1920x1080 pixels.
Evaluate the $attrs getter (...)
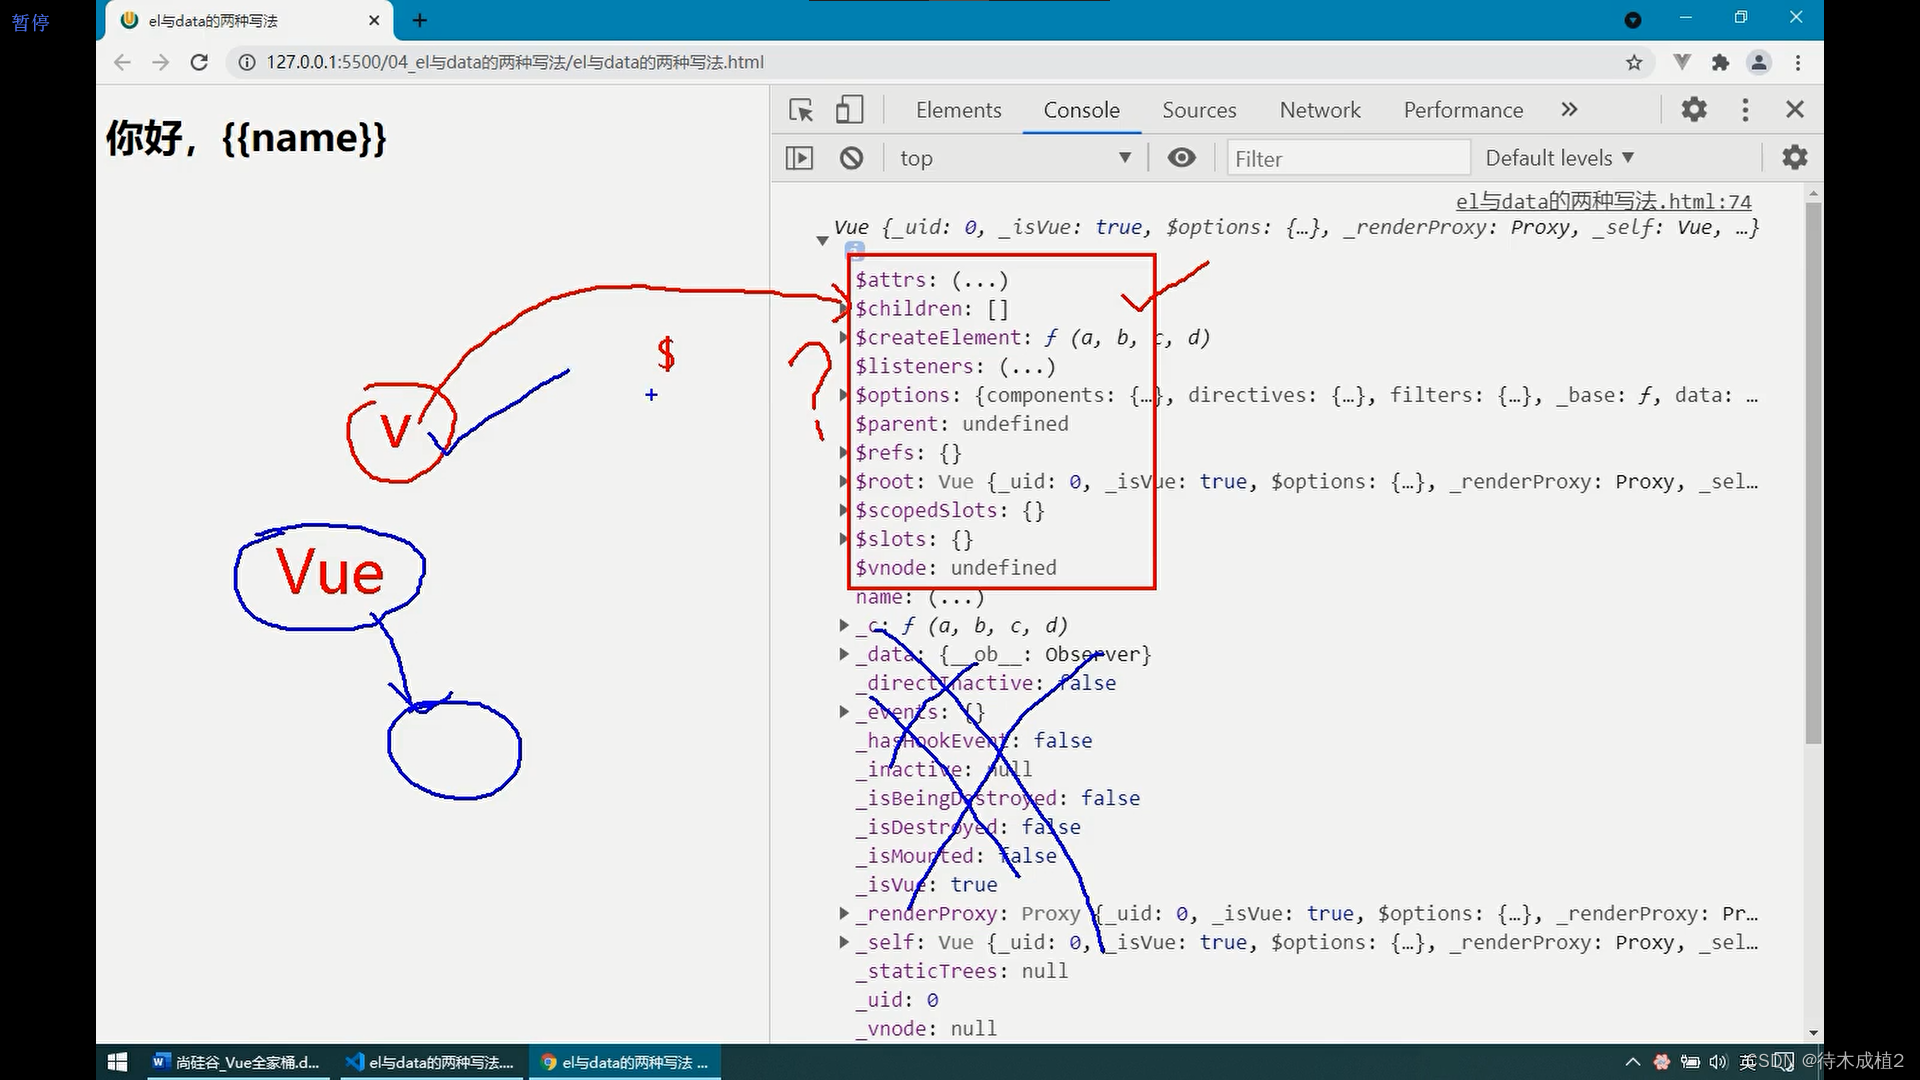point(979,280)
